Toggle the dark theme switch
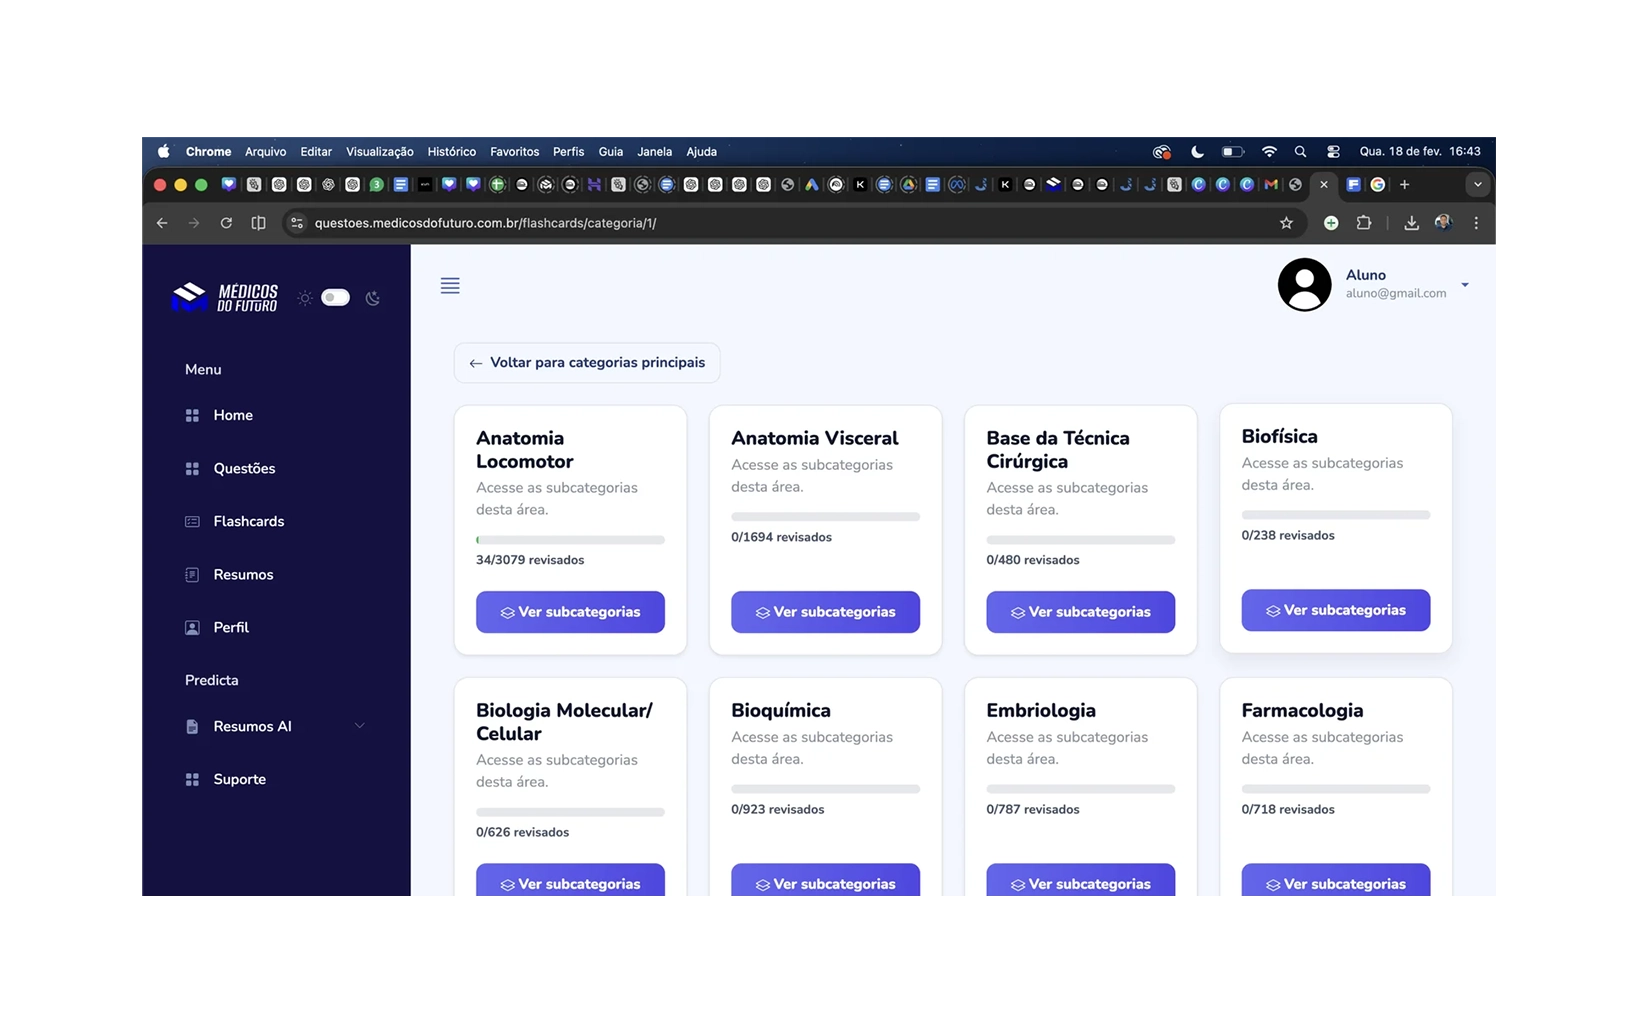The image size is (1649, 1015). click(x=336, y=298)
